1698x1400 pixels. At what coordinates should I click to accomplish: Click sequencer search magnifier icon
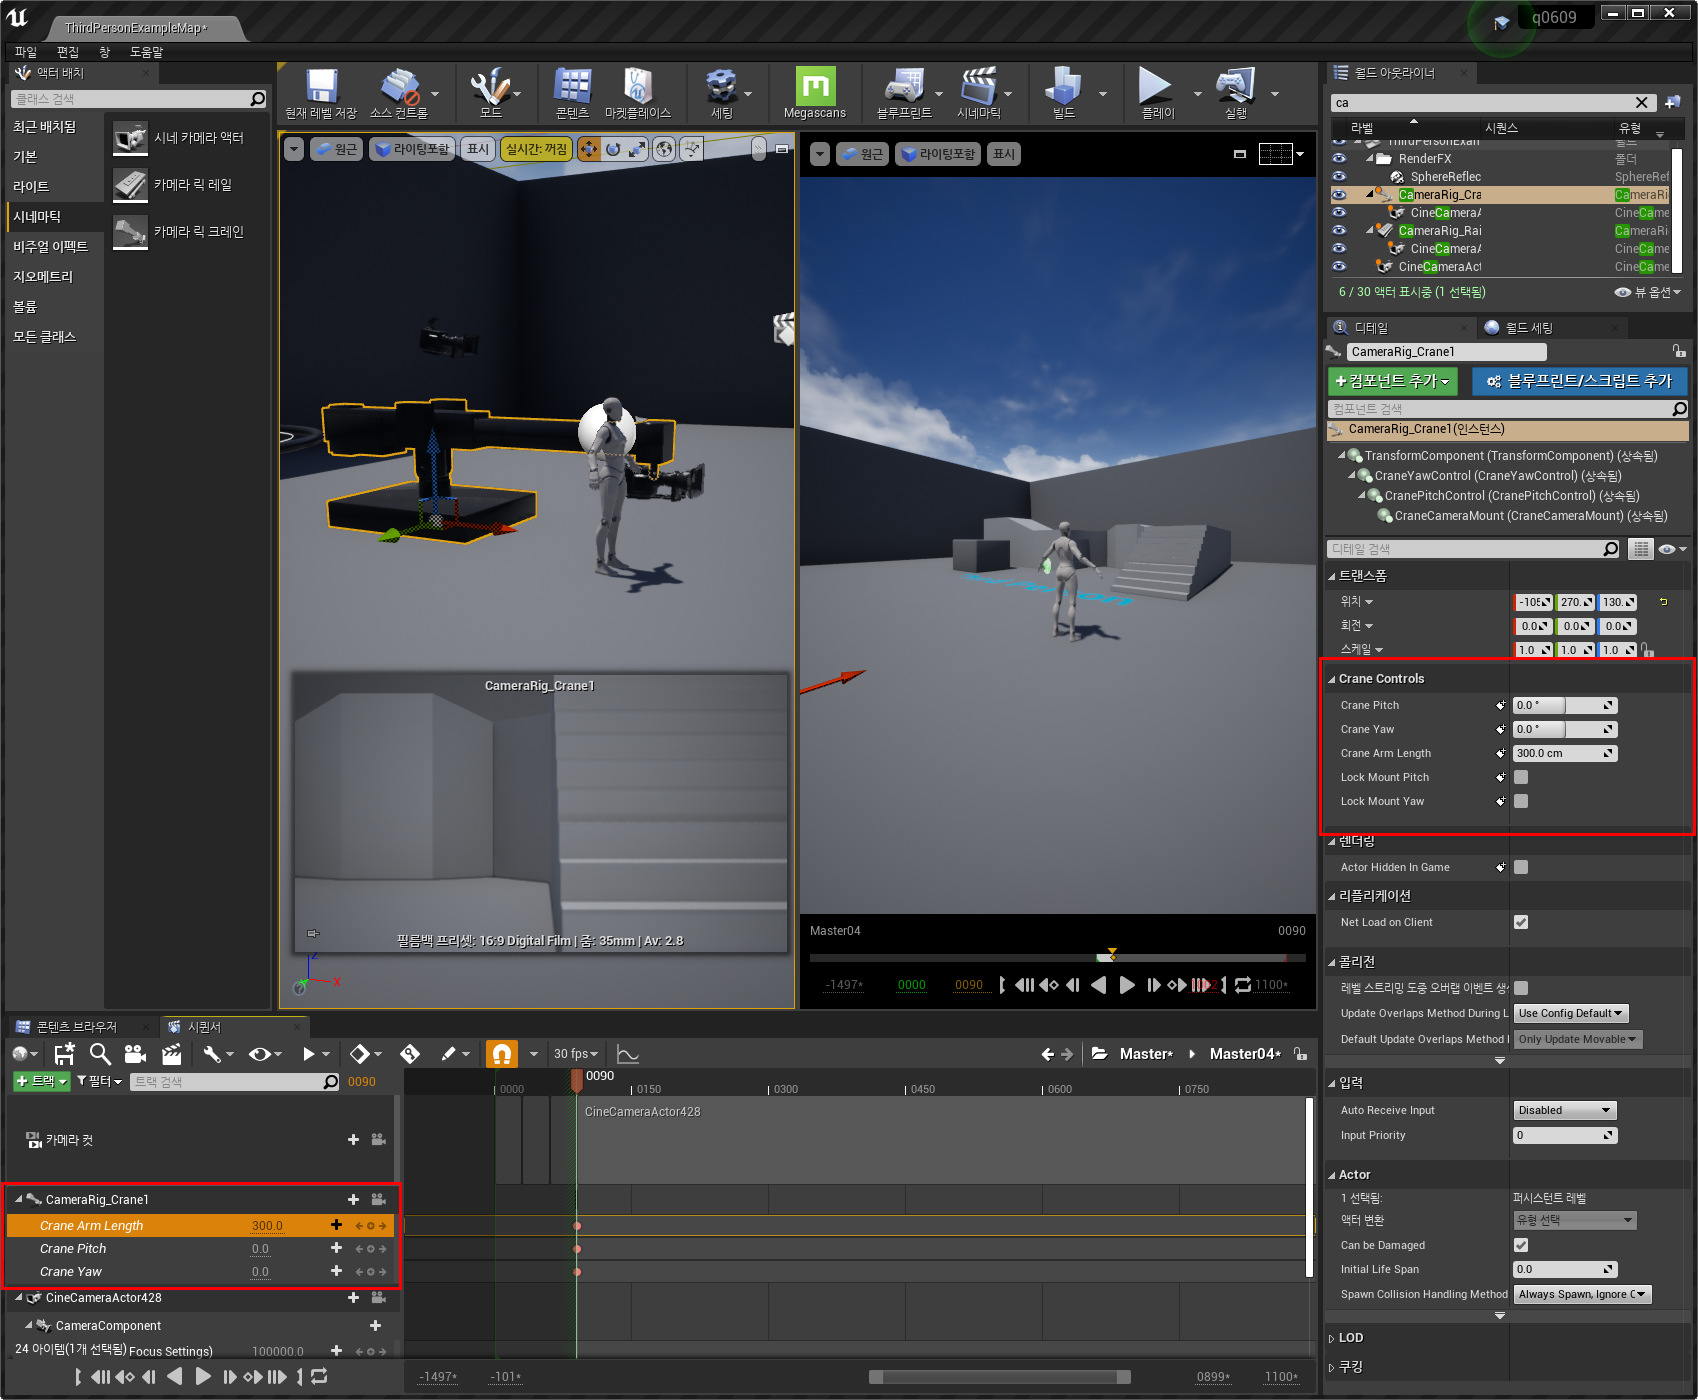point(100,1054)
